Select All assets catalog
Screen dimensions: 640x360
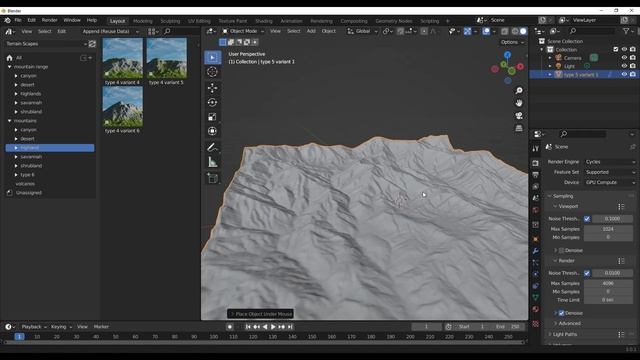pyautogui.click(x=19, y=58)
